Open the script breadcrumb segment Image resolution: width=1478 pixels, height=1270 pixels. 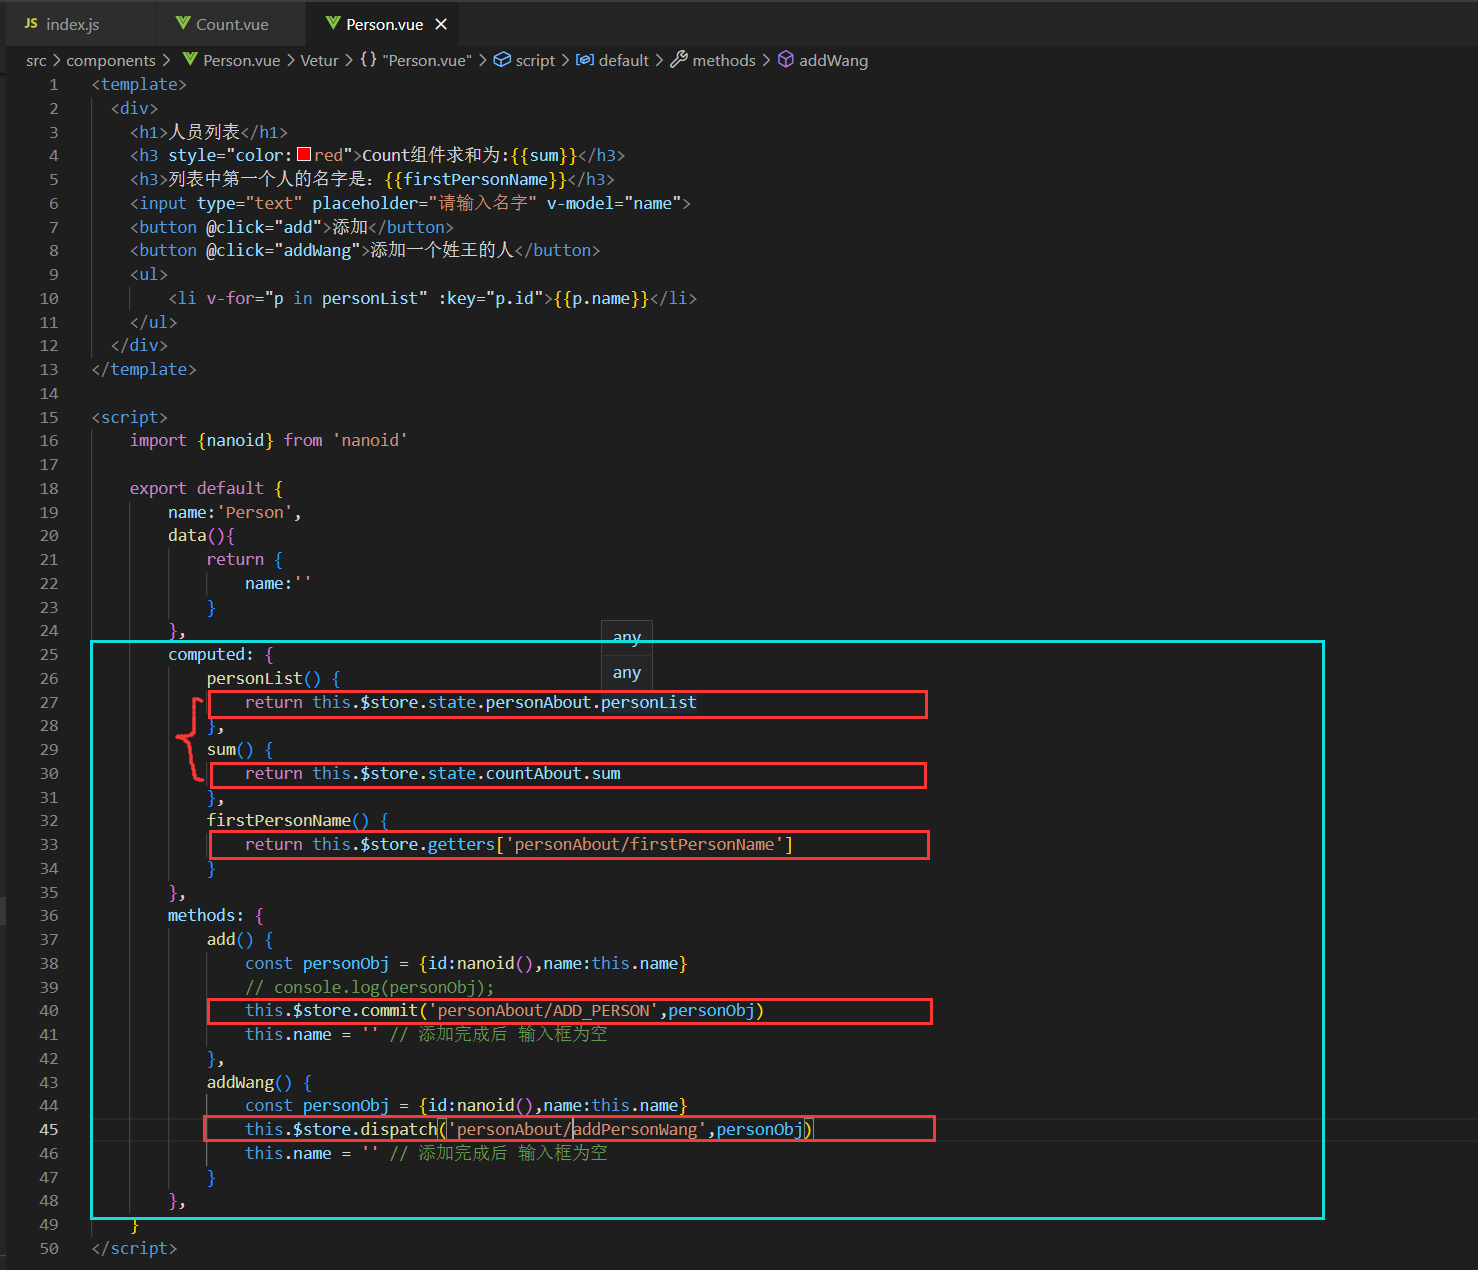click(x=535, y=61)
